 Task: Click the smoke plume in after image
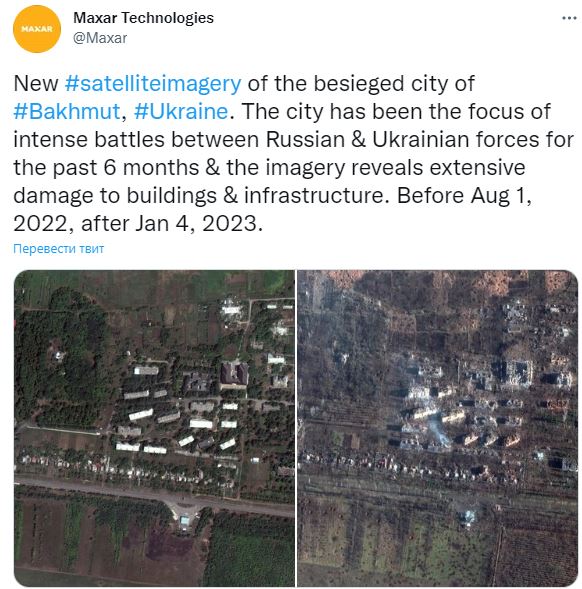[439, 430]
